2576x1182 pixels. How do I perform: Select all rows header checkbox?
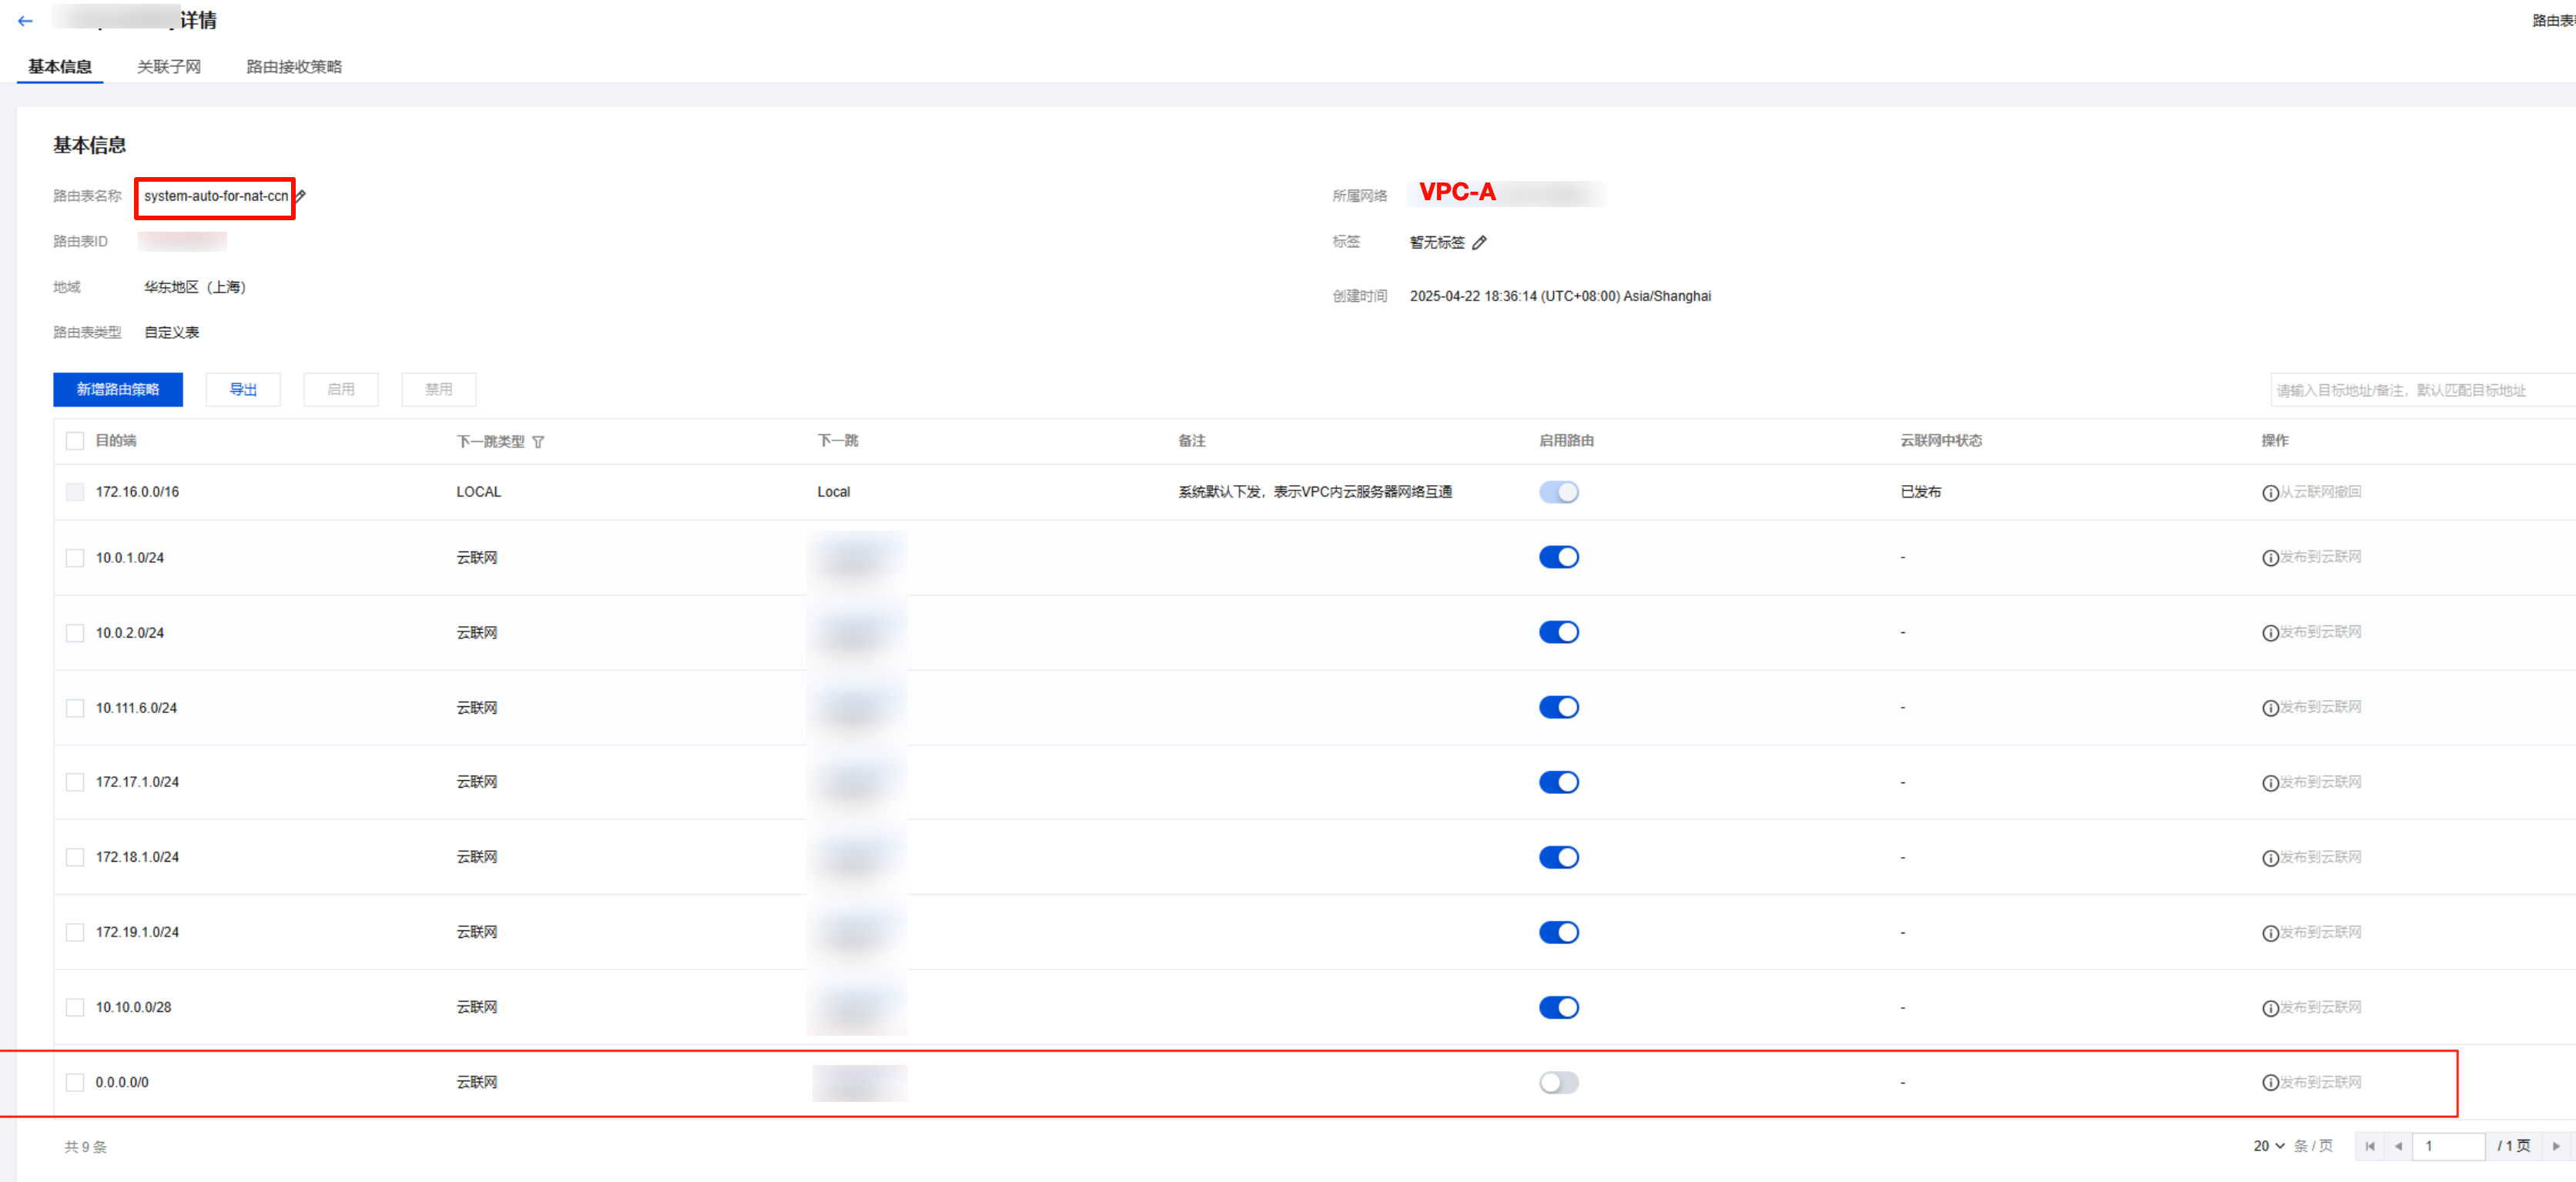coord(75,441)
